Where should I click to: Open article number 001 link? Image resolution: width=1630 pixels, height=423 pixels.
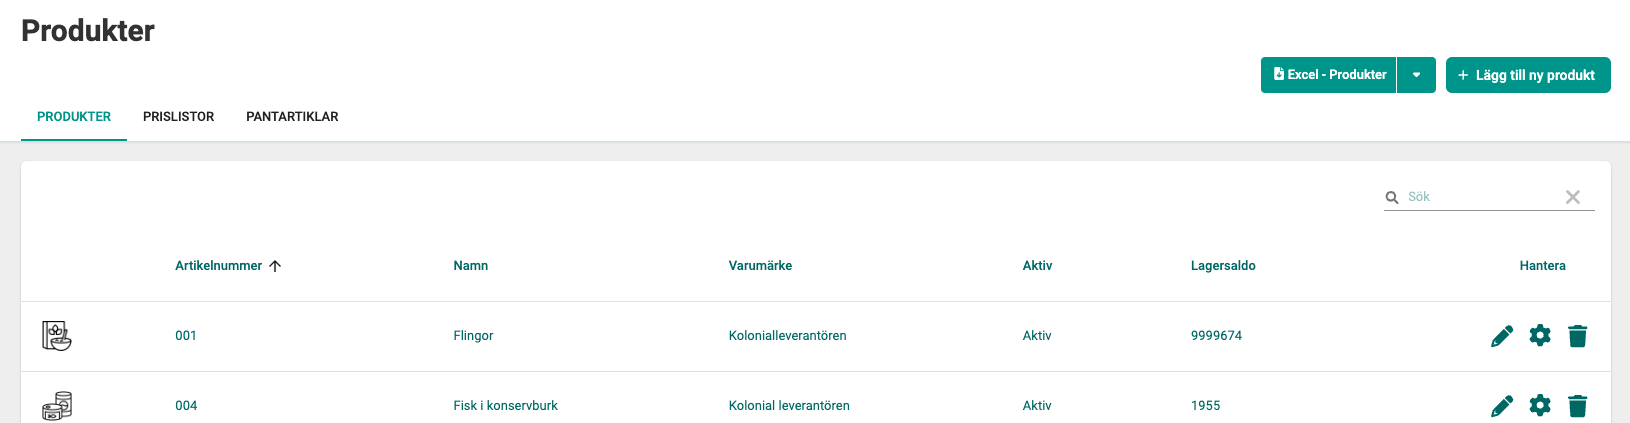click(x=186, y=336)
